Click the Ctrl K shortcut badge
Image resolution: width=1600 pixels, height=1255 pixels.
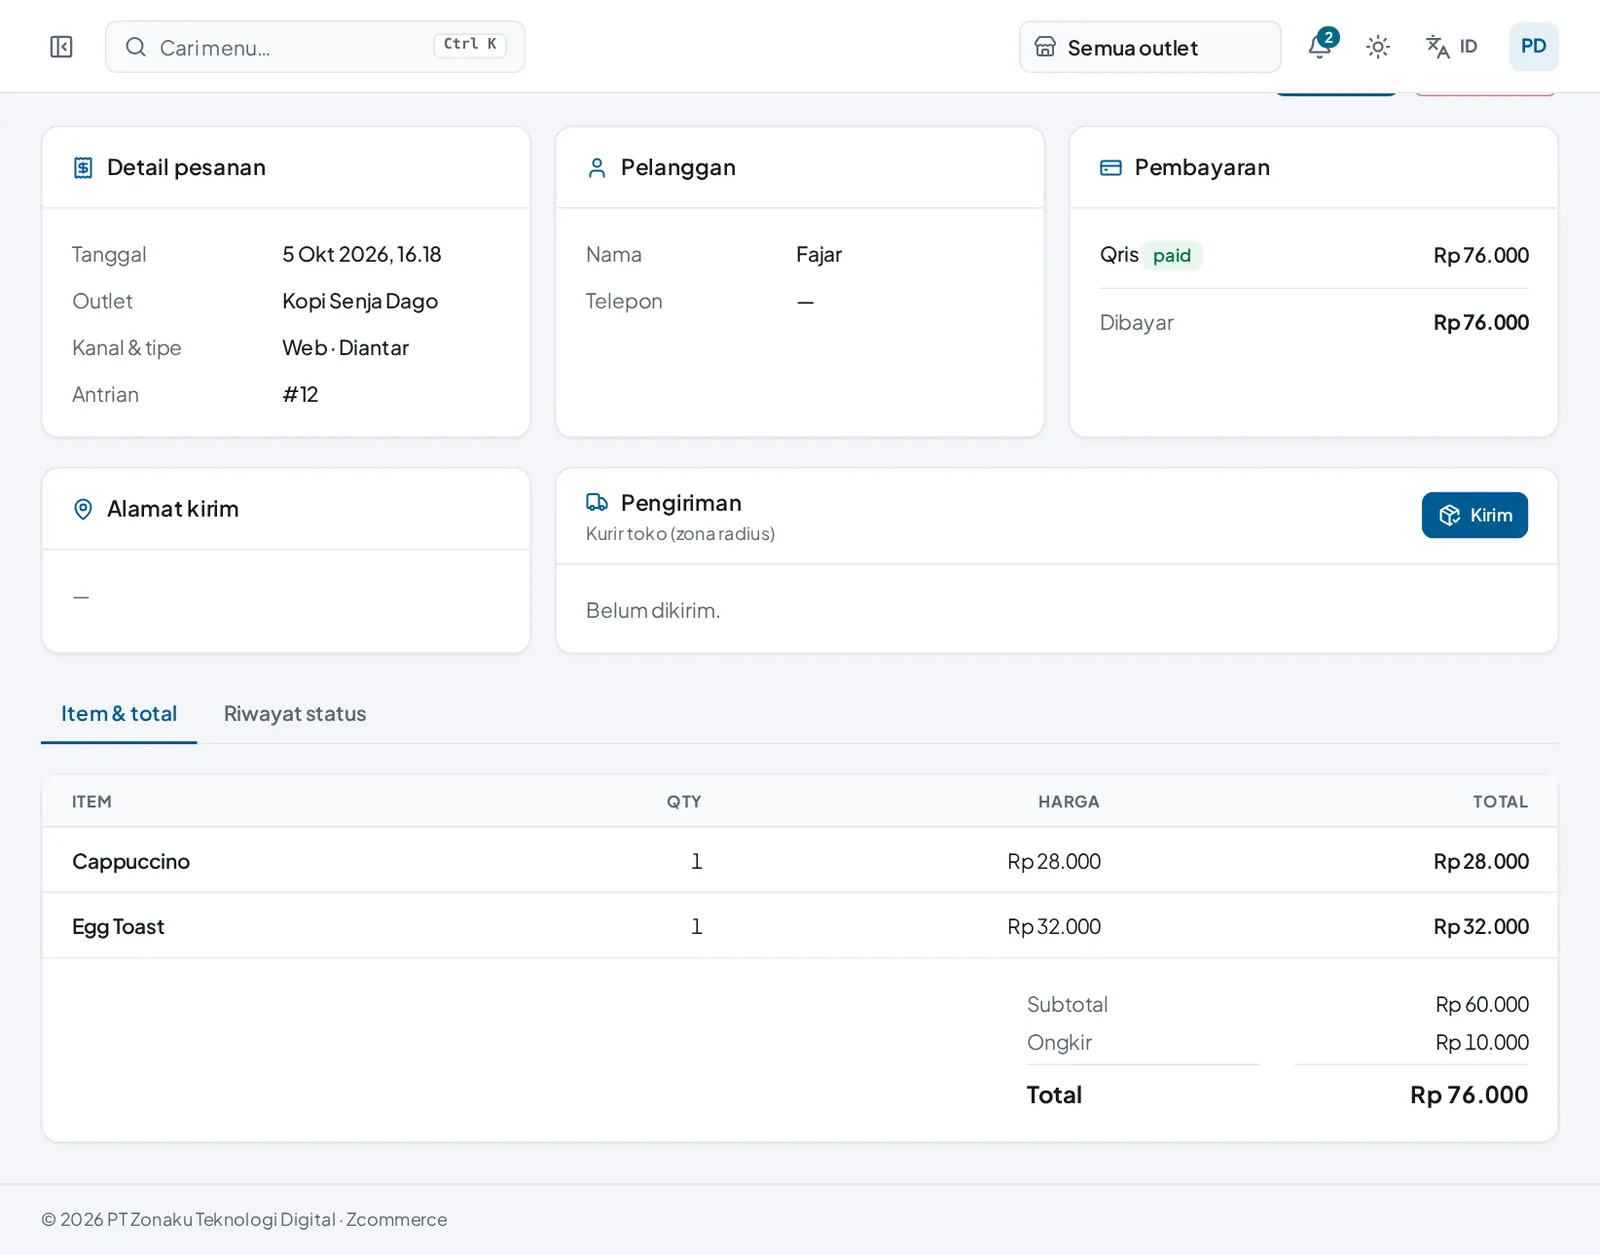point(470,45)
